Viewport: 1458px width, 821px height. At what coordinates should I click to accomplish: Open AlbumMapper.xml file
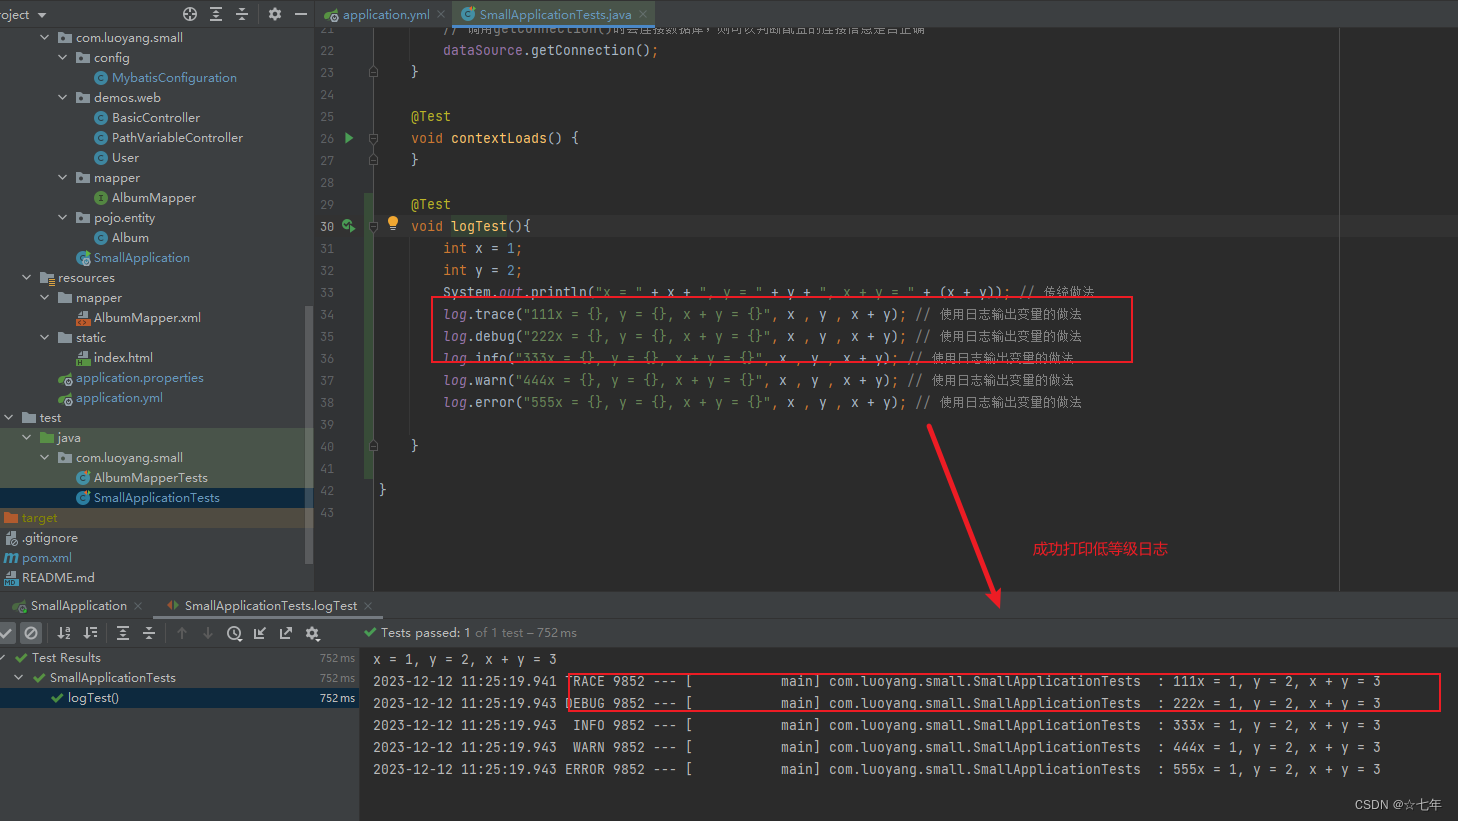[x=147, y=318]
